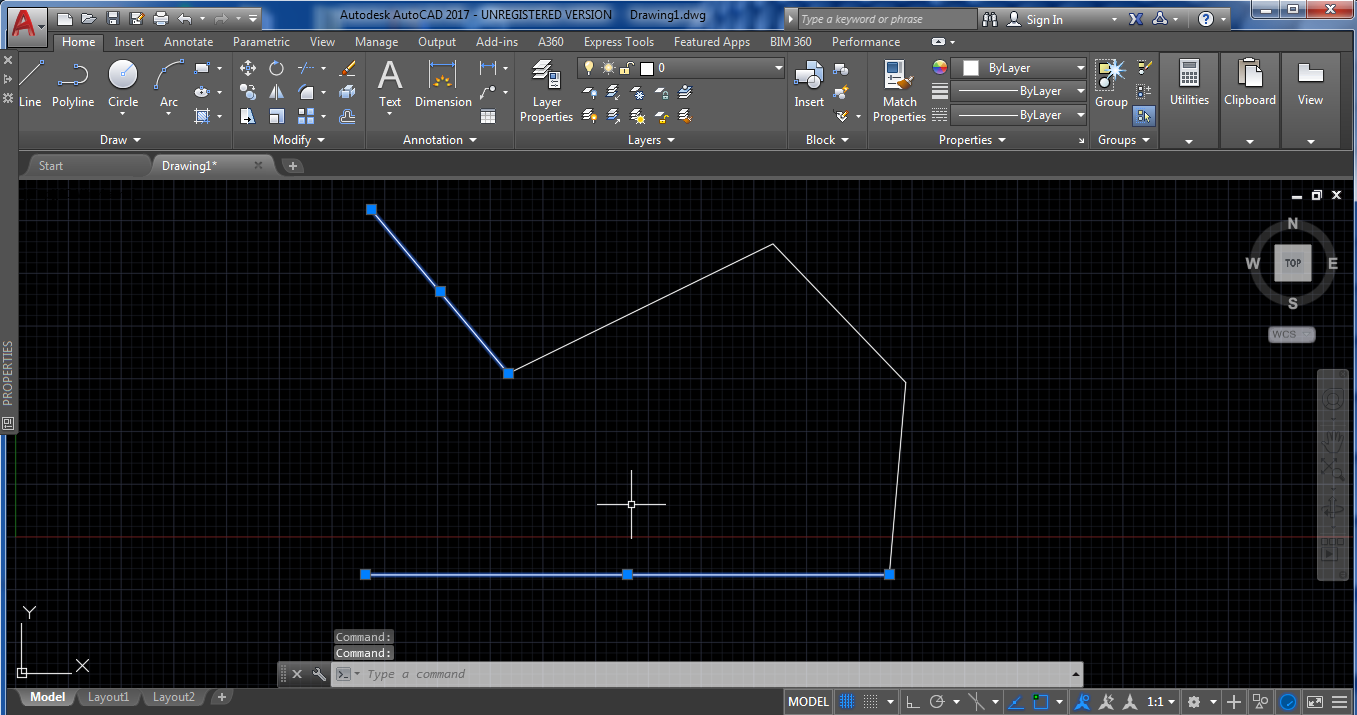This screenshot has height=715, width=1357.
Task: Toggle group selection on/off button
Action: pyautogui.click(x=1144, y=116)
